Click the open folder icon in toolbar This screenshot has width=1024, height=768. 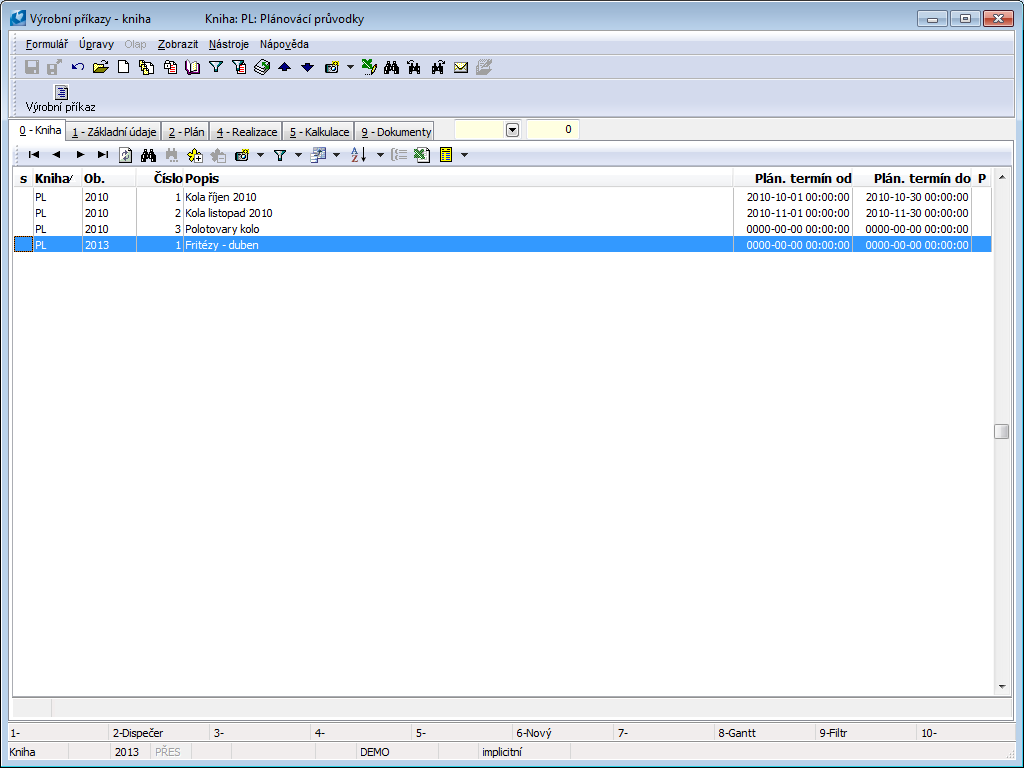(100, 67)
